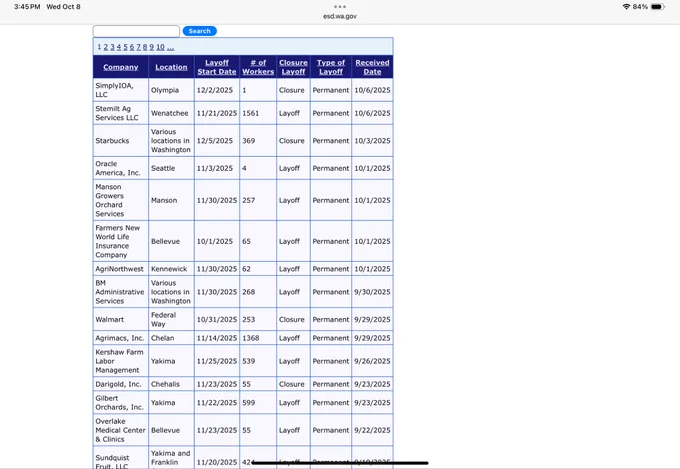Click the 1561 workers value
This screenshot has width=680, height=469.
[250, 113]
